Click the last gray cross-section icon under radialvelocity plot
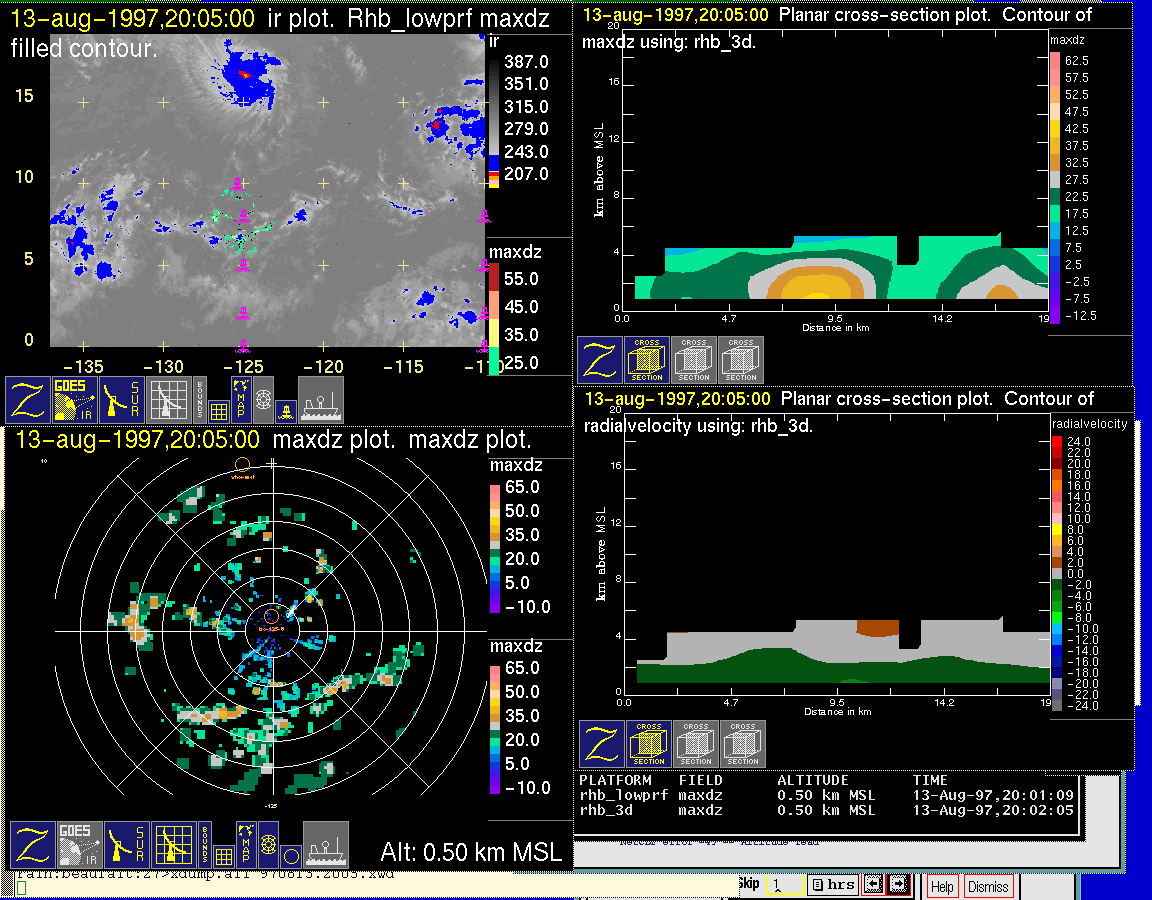 coord(743,744)
